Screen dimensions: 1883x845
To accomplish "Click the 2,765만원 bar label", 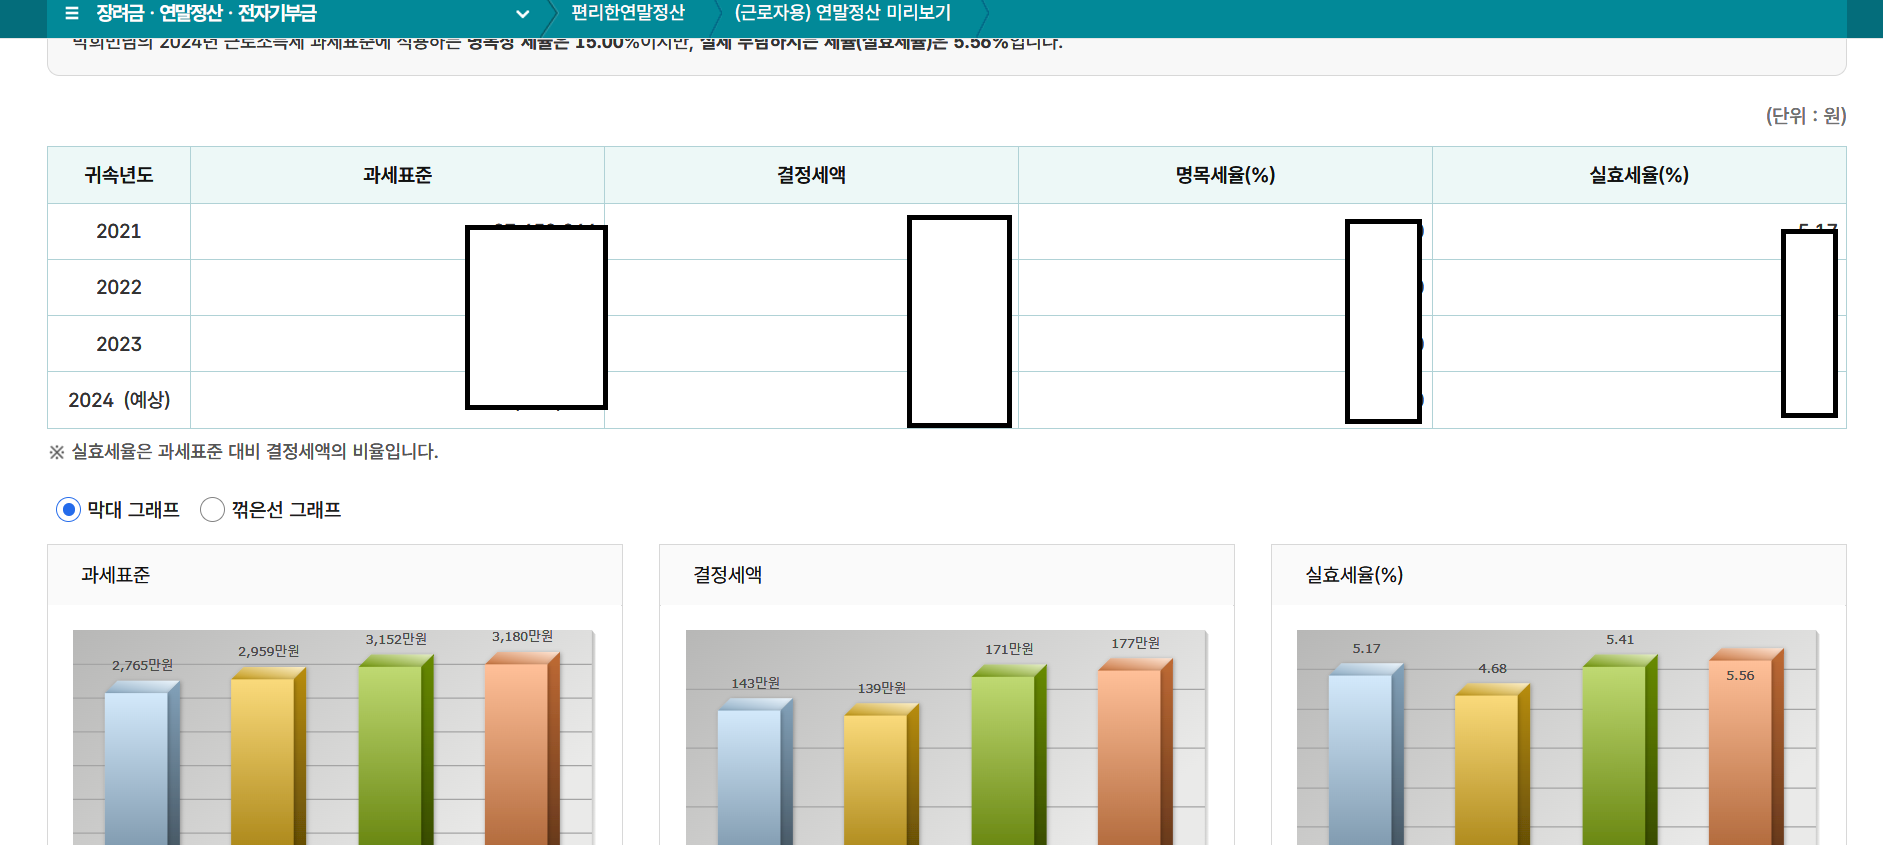I will coord(142,665).
